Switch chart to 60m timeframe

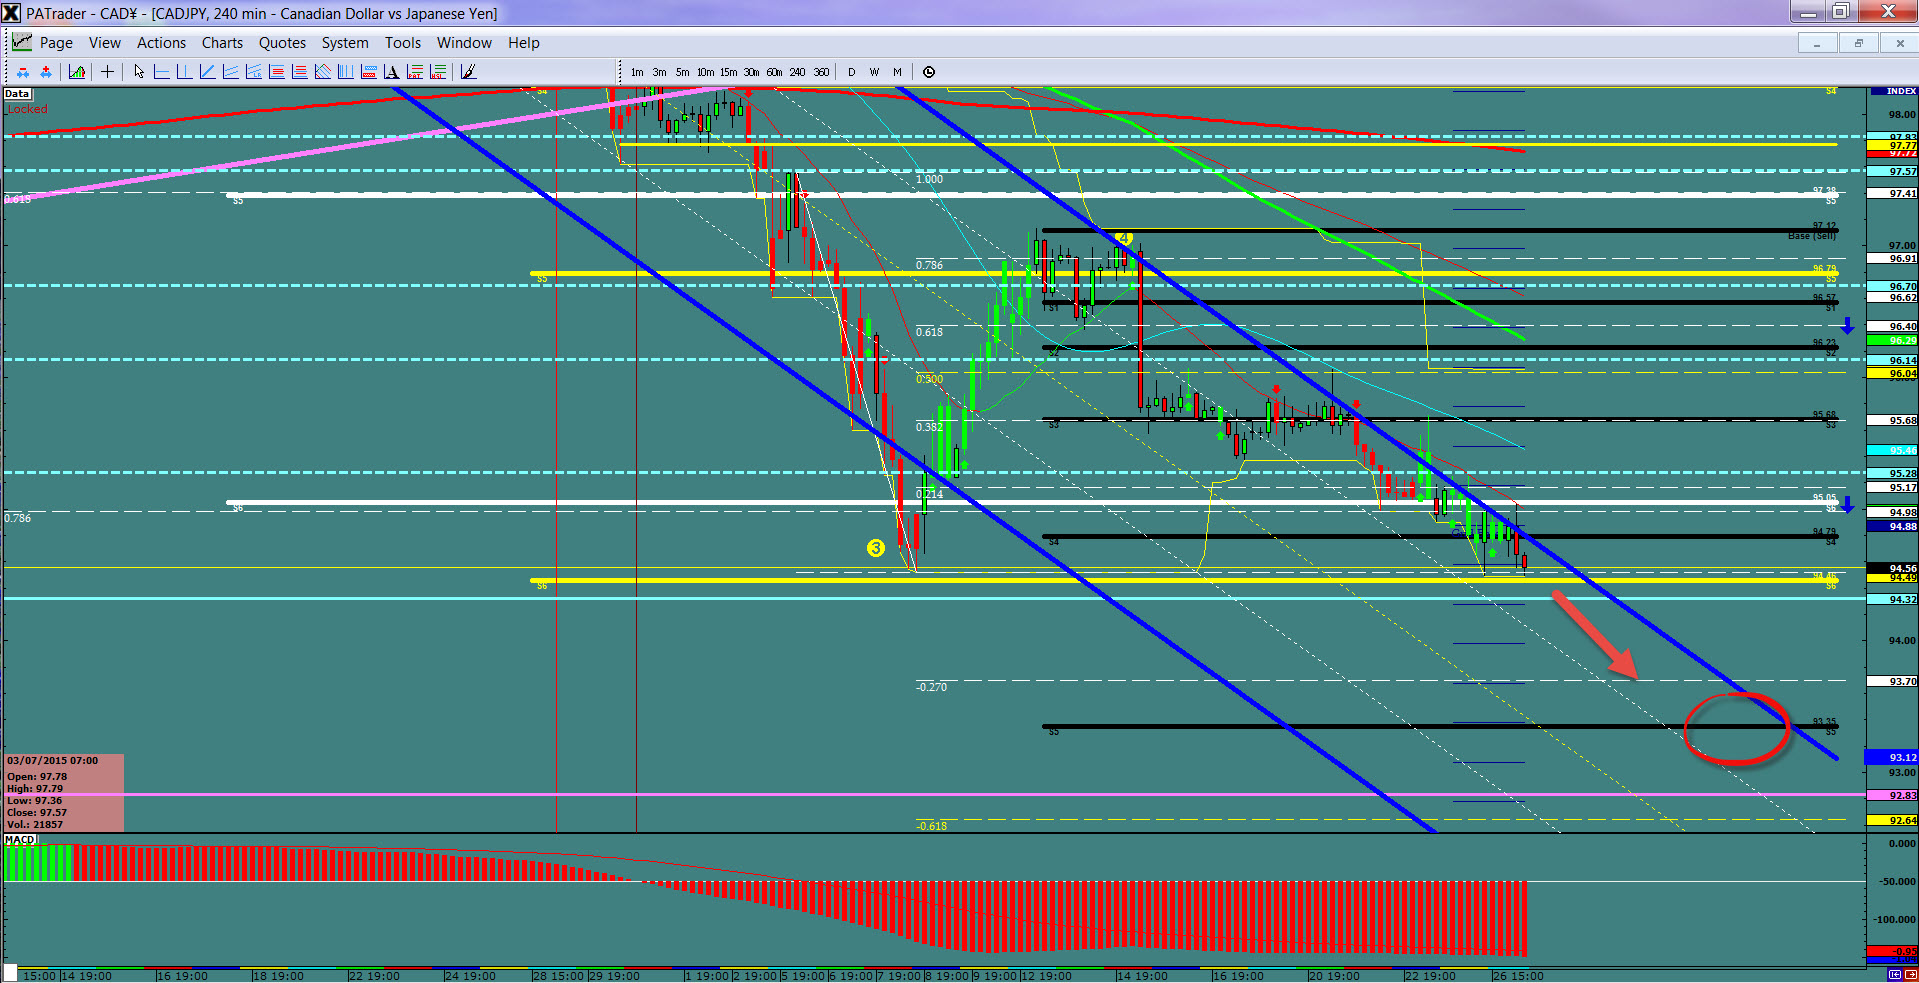[775, 72]
